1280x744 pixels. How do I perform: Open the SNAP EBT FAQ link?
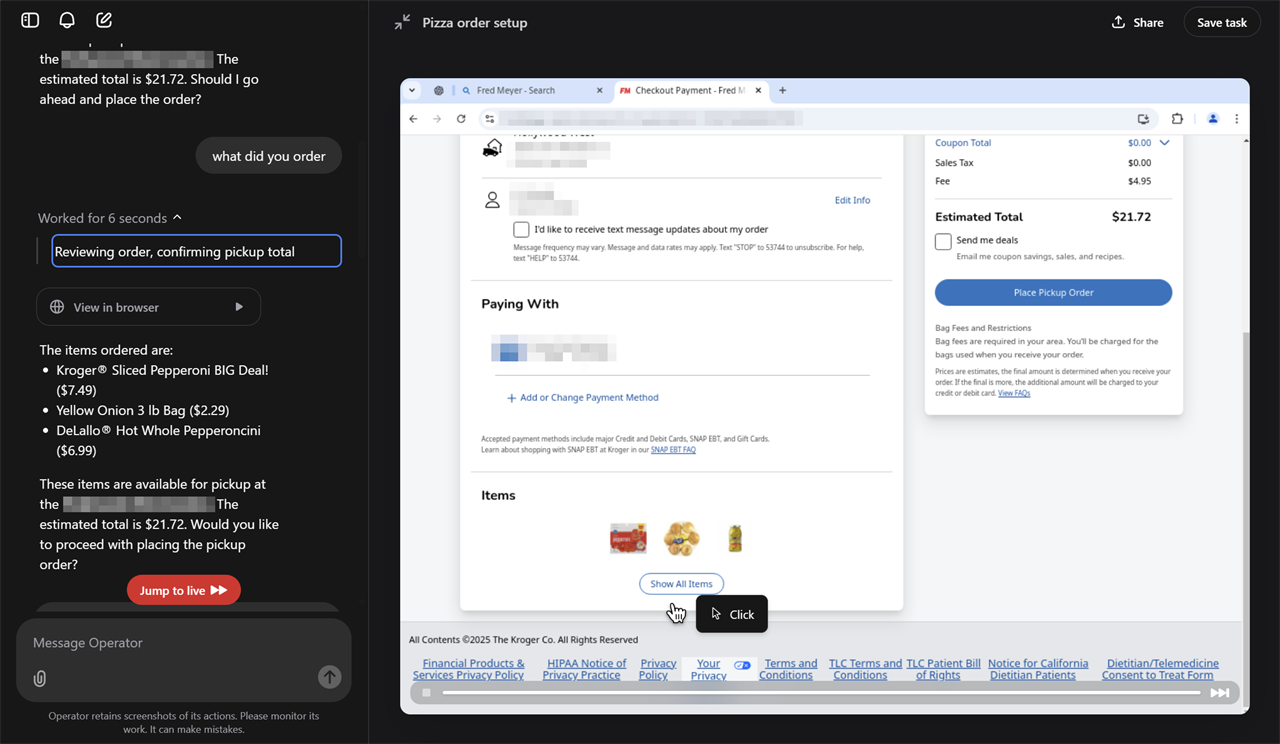673,450
